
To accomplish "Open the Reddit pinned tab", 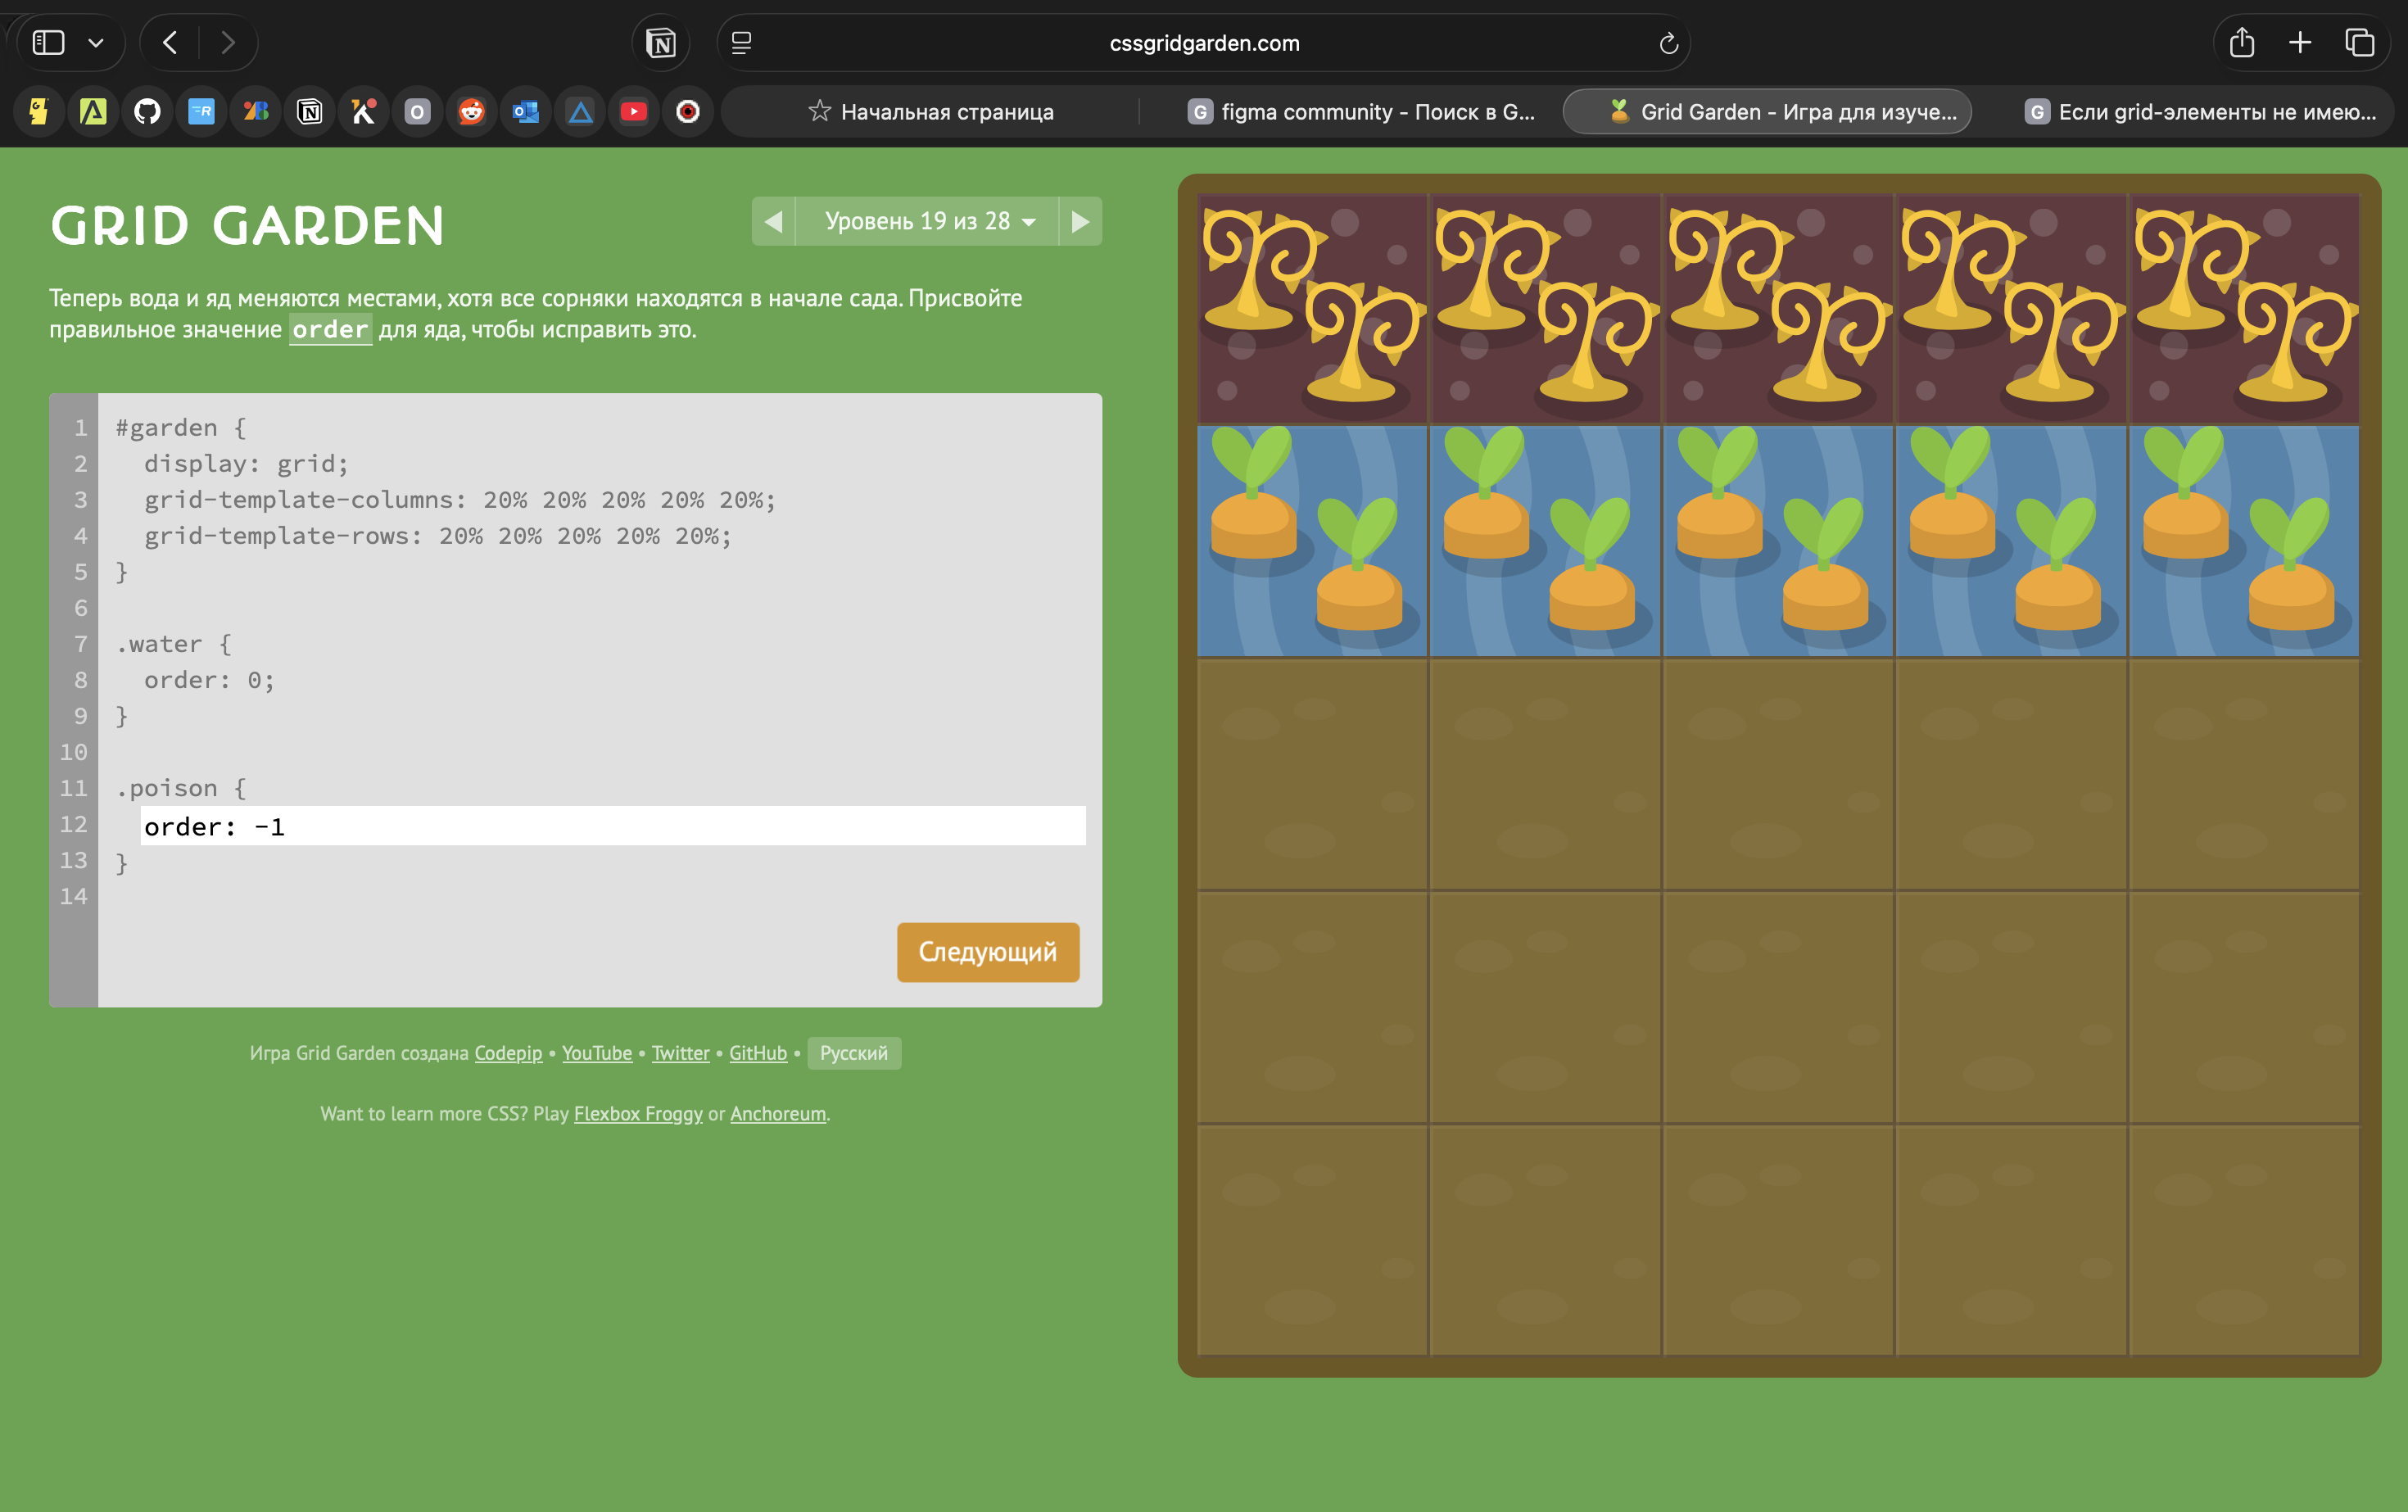I will (471, 111).
